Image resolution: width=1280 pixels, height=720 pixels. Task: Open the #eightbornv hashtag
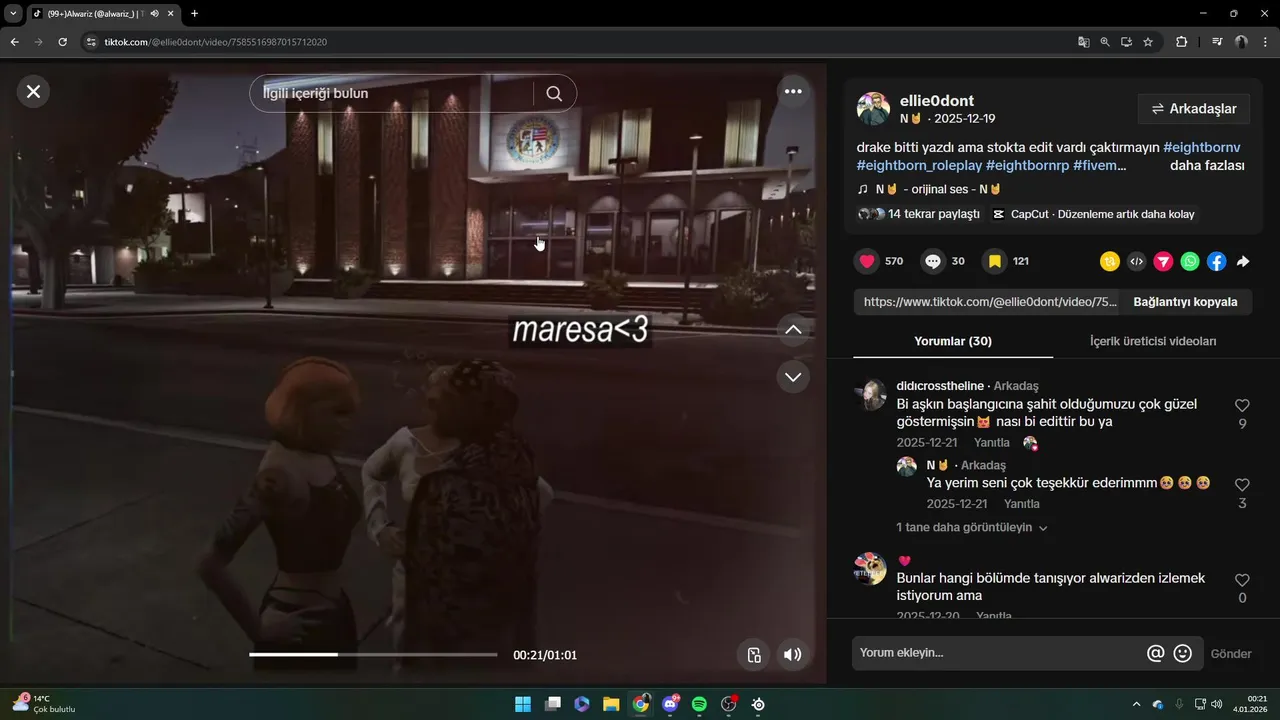(x=1202, y=147)
